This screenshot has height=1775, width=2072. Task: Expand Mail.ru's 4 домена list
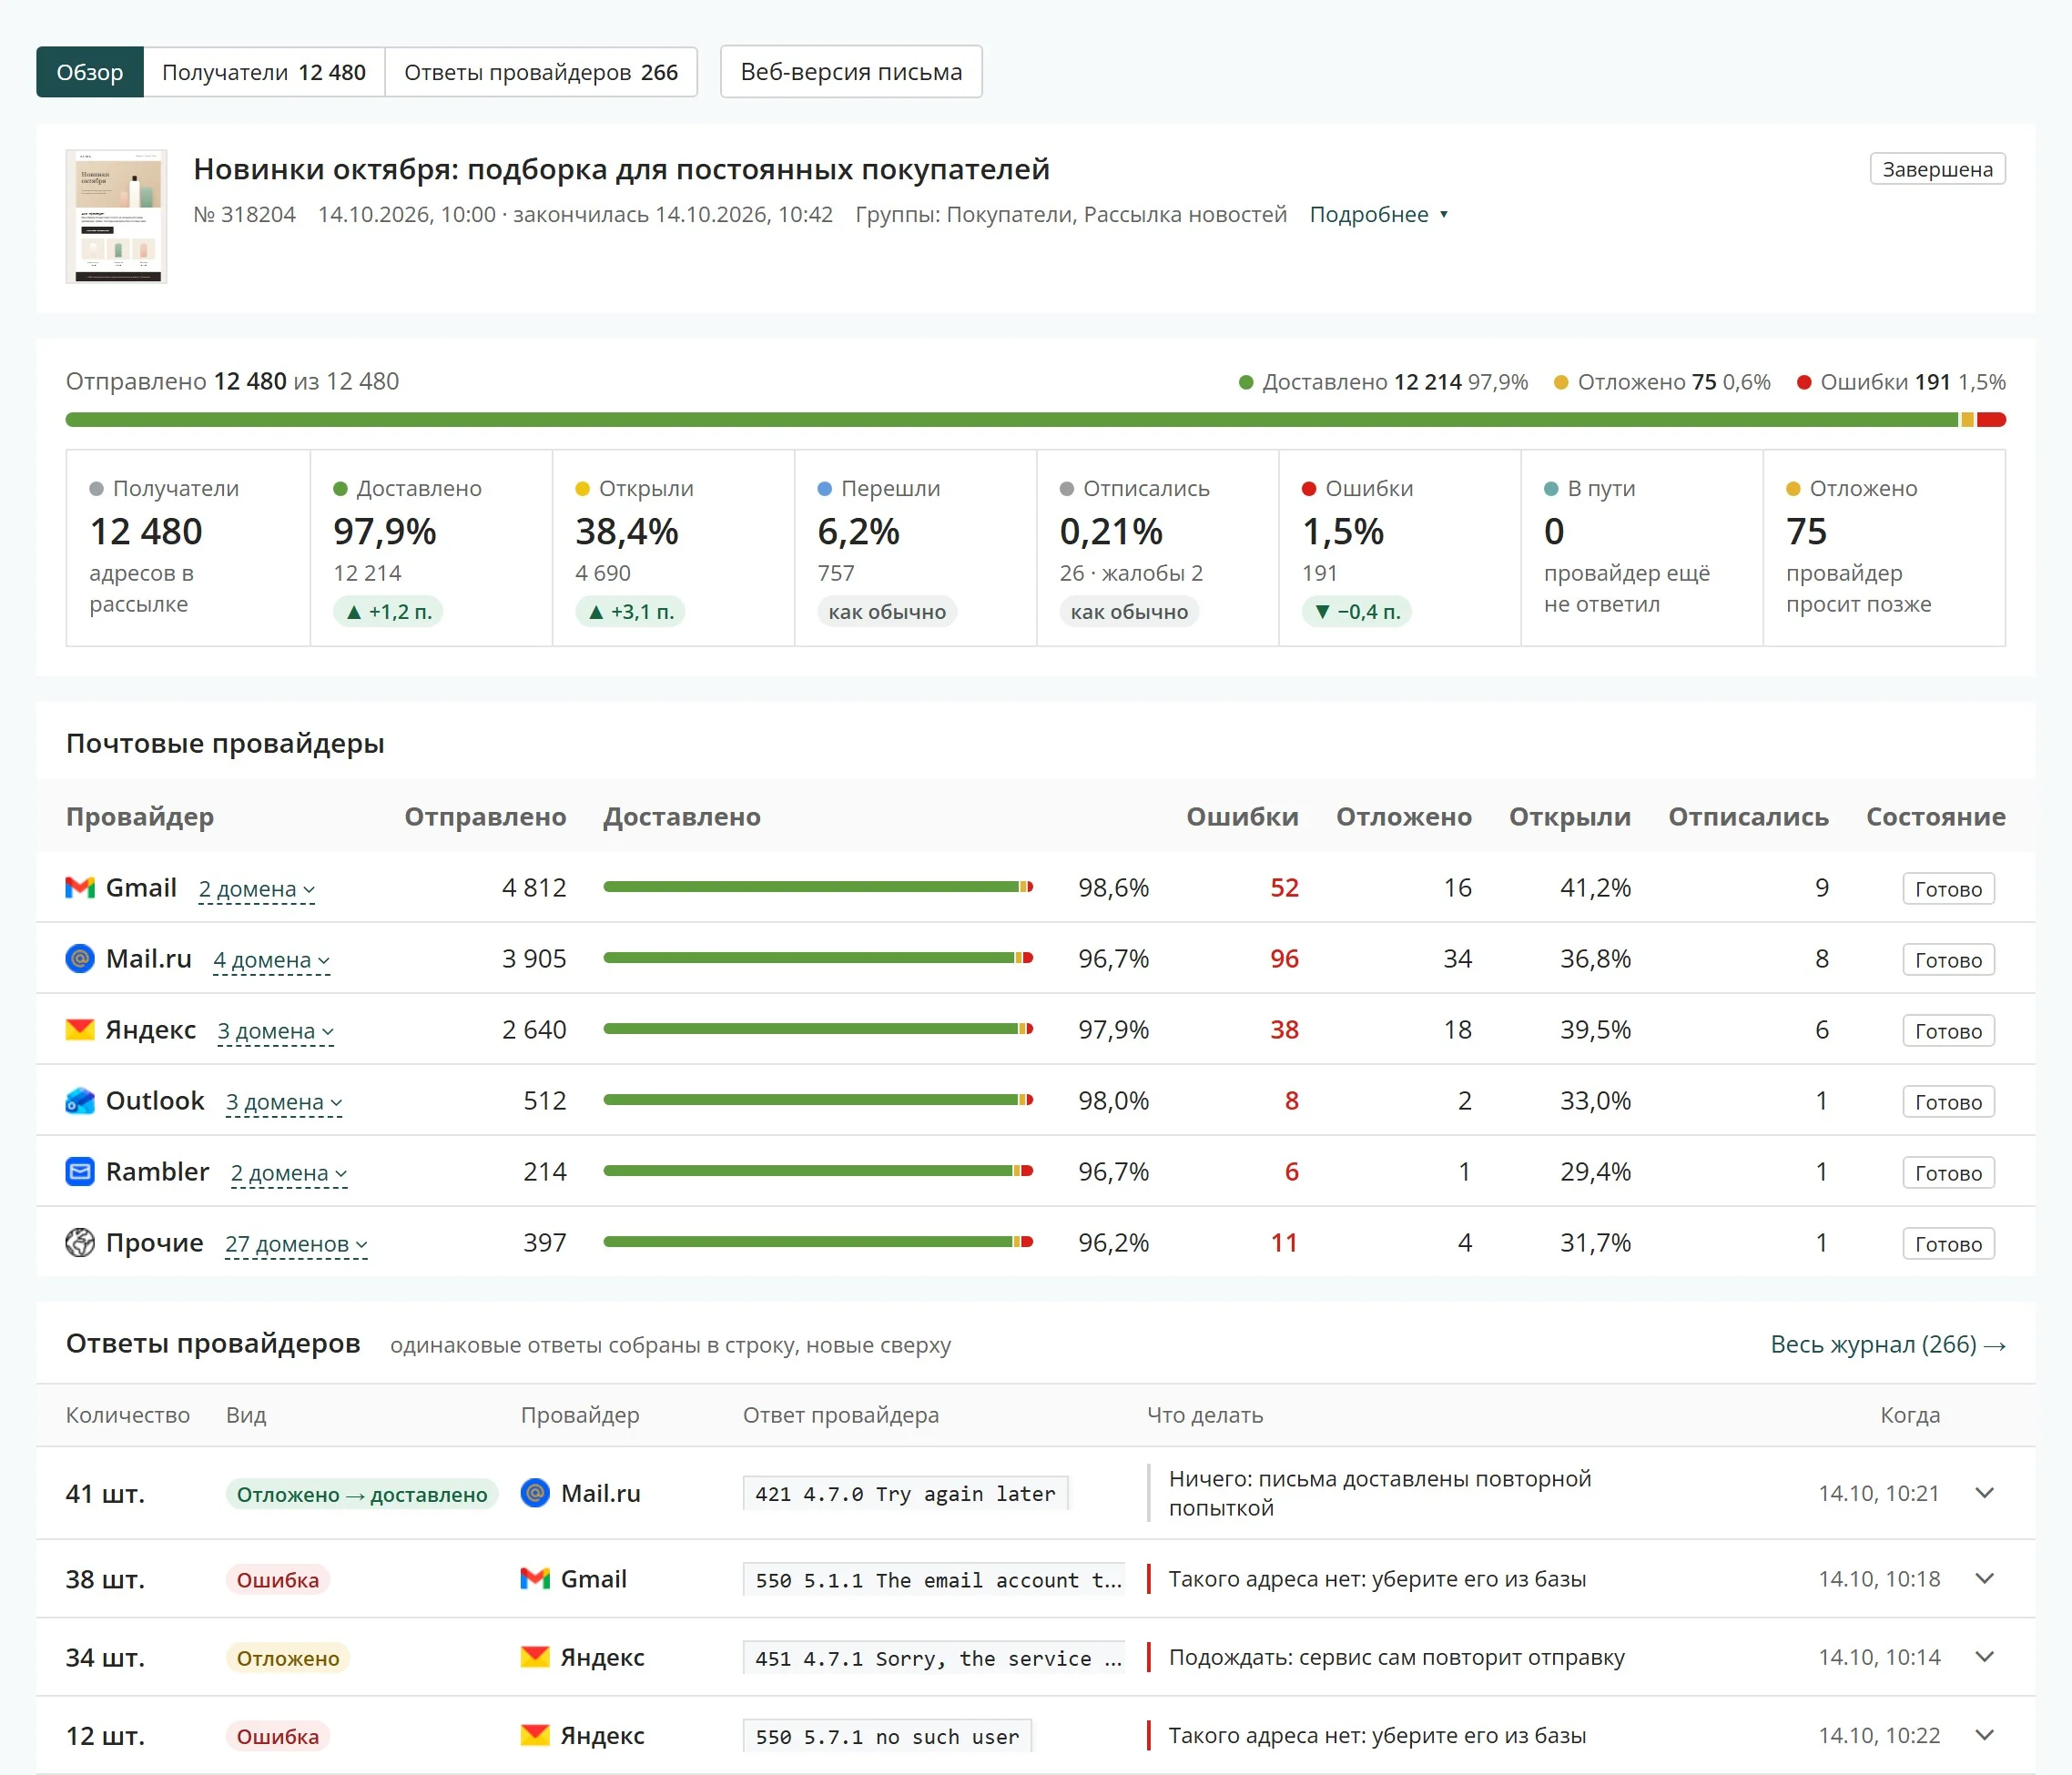272,960
